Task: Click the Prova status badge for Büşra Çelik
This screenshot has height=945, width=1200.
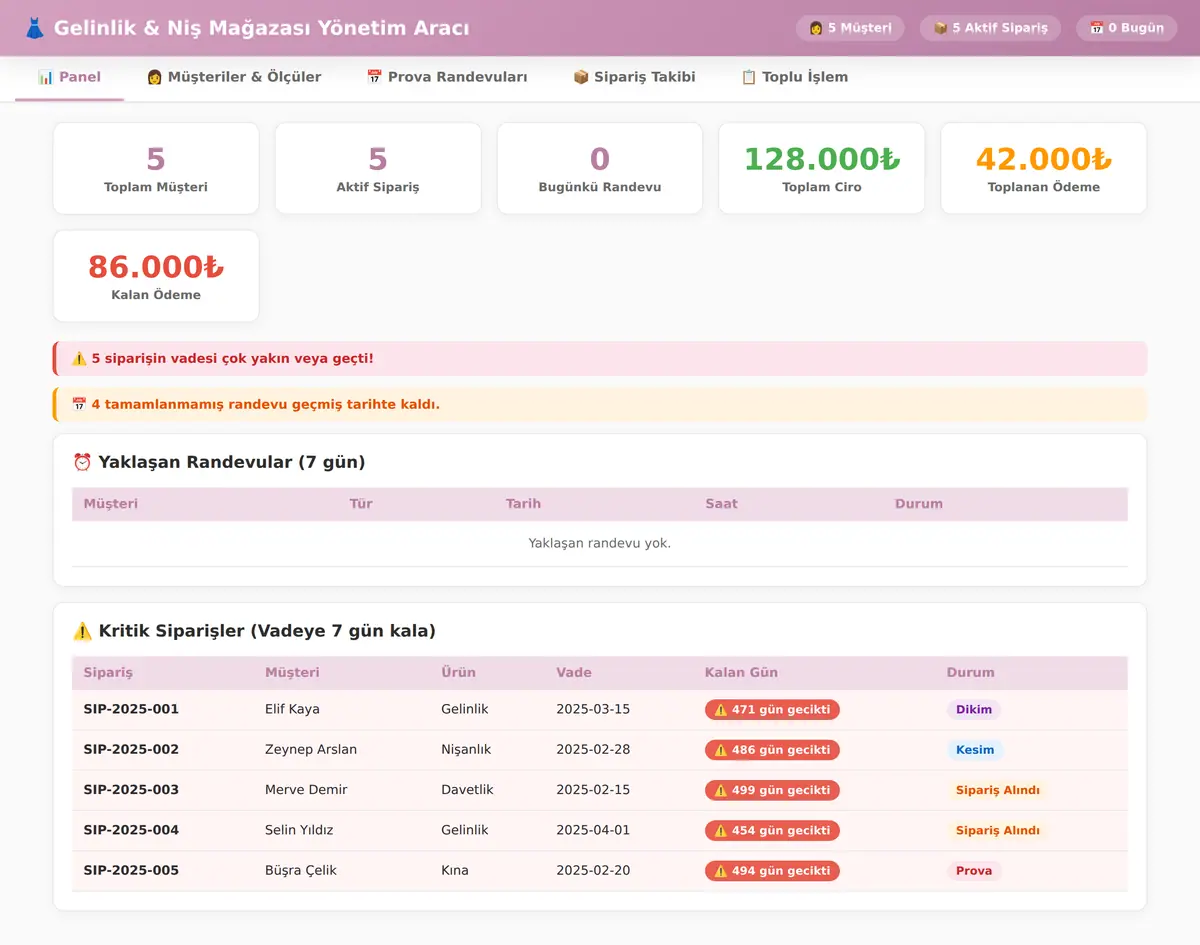Action: click(x=974, y=871)
